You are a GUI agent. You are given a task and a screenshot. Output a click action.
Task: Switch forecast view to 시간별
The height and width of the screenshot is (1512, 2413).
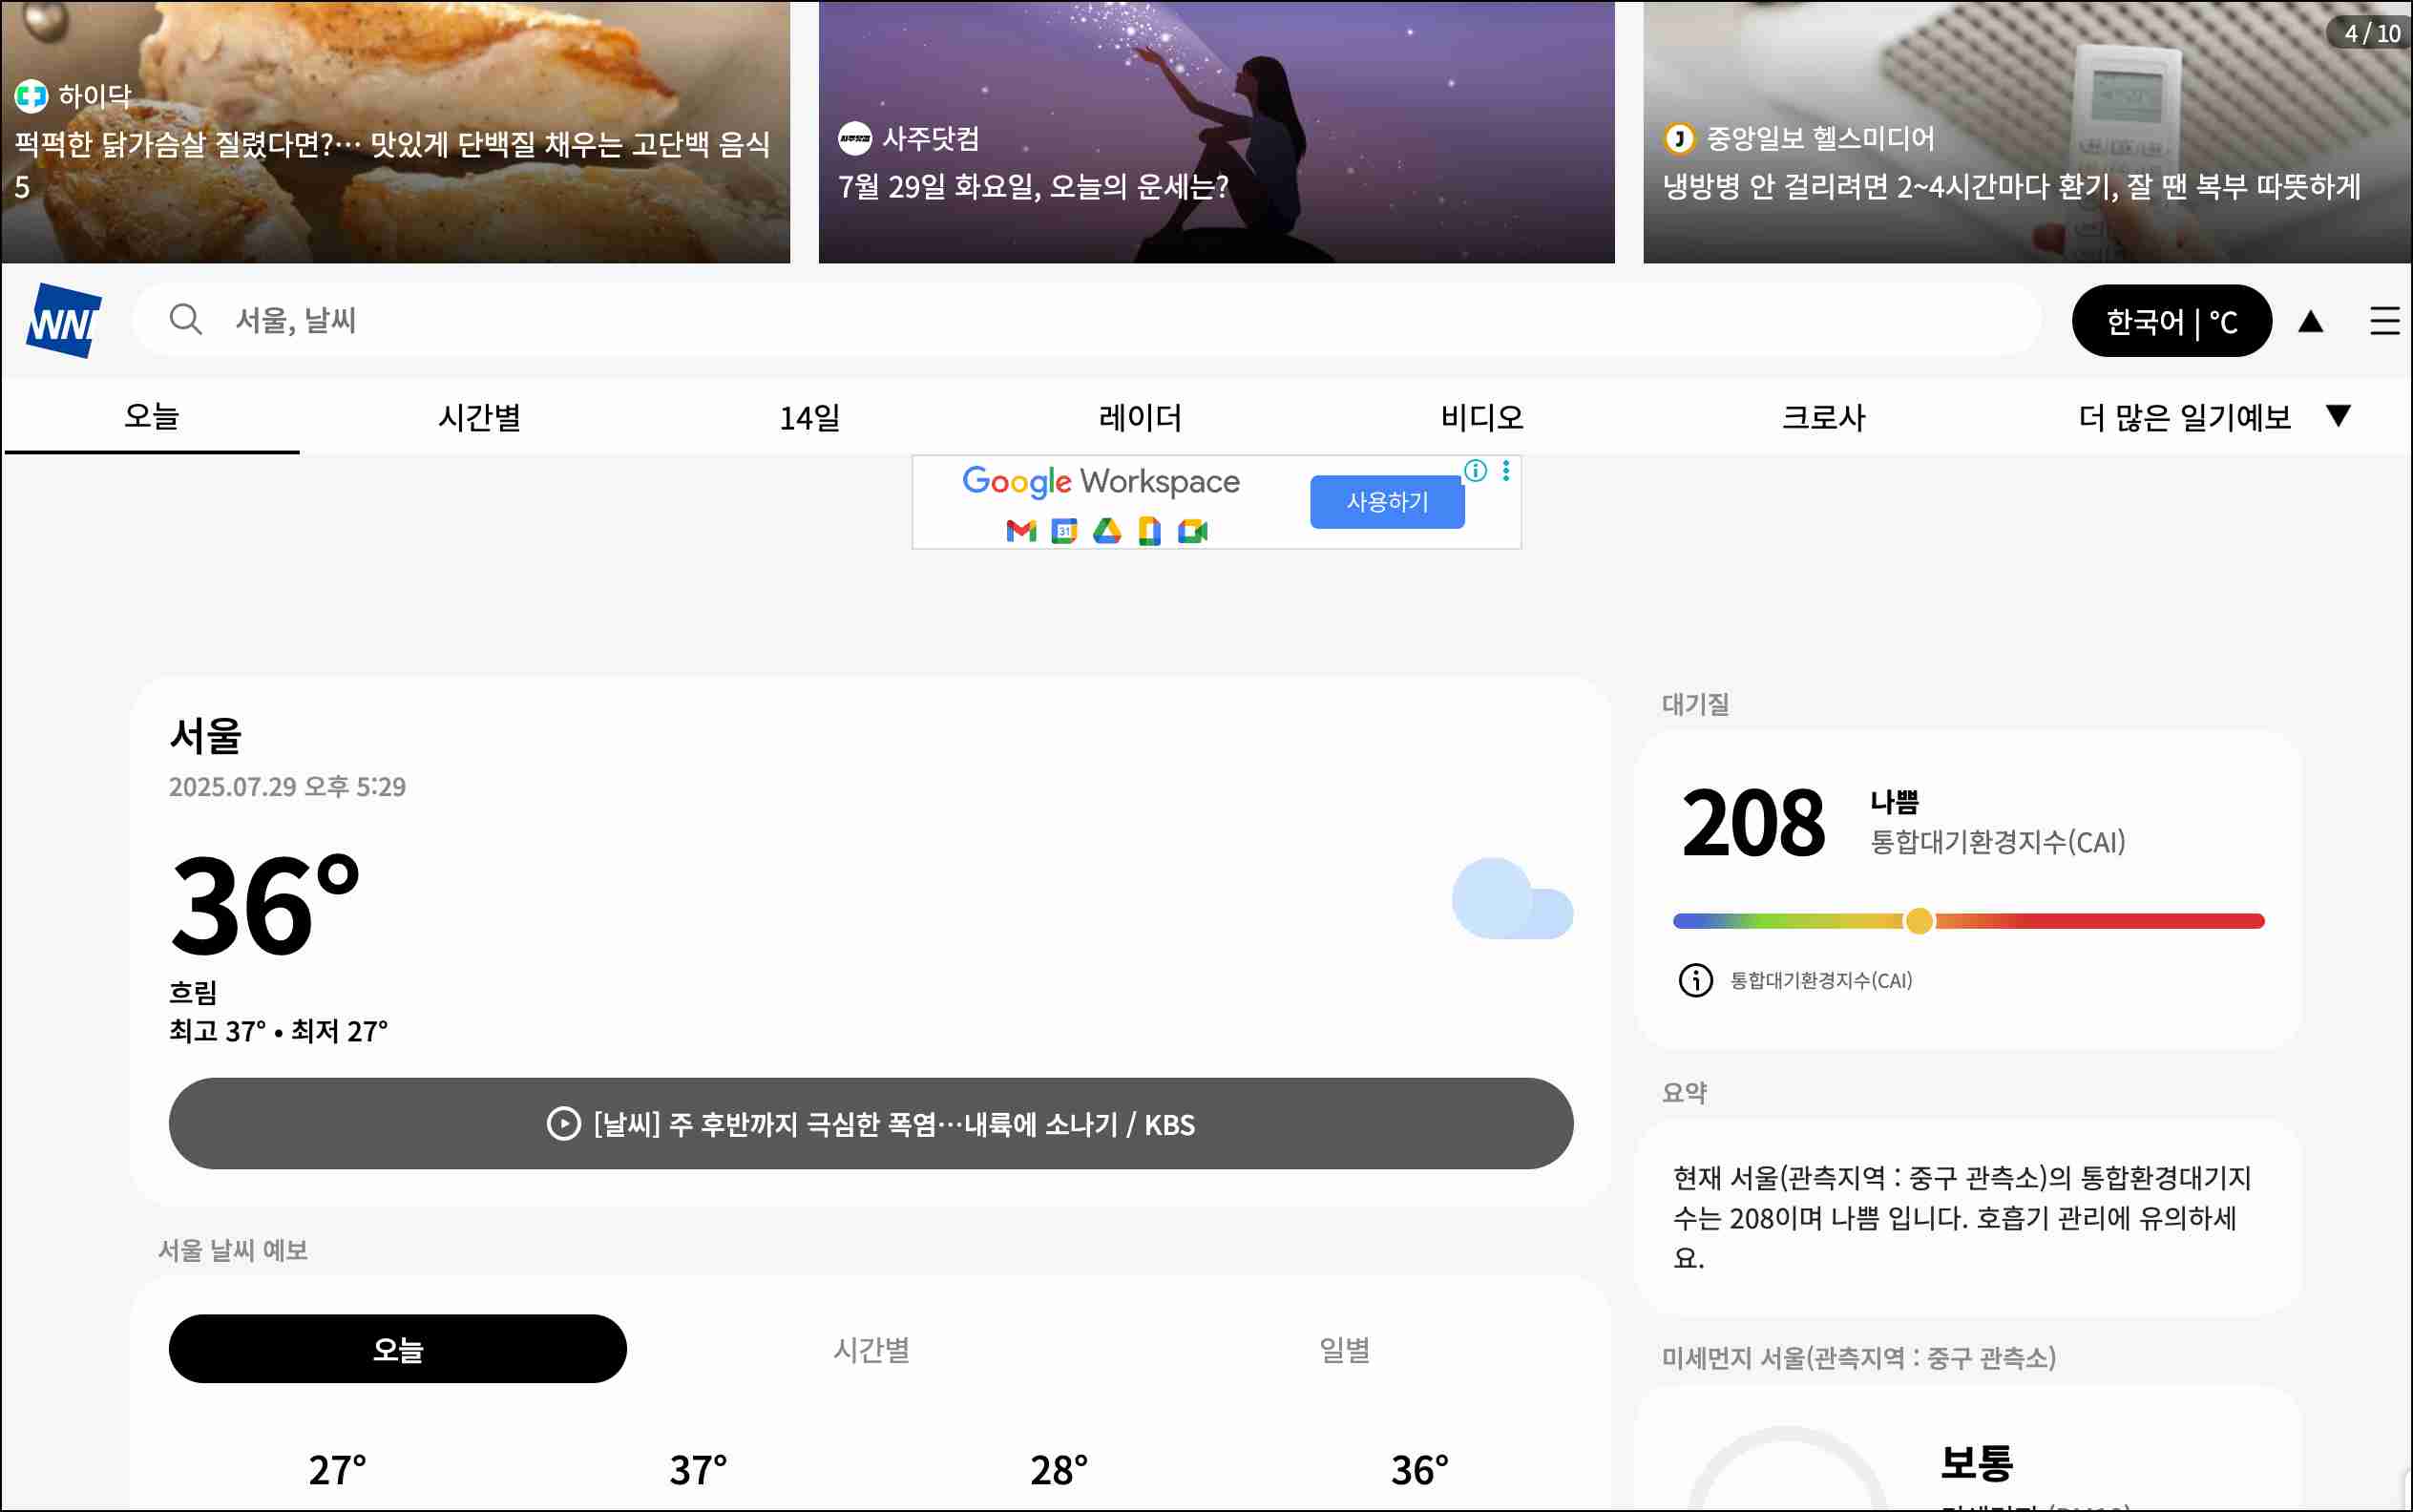pyautogui.click(x=871, y=1349)
